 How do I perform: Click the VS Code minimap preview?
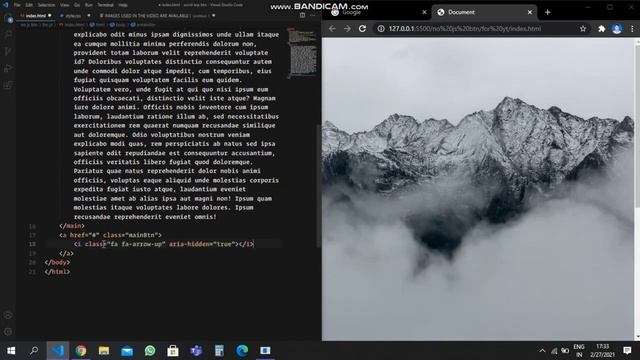pyautogui.click(x=302, y=52)
